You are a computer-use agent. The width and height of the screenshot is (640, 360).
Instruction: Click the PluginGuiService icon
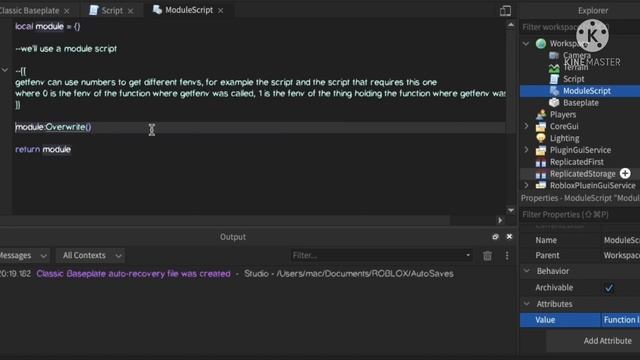541,150
